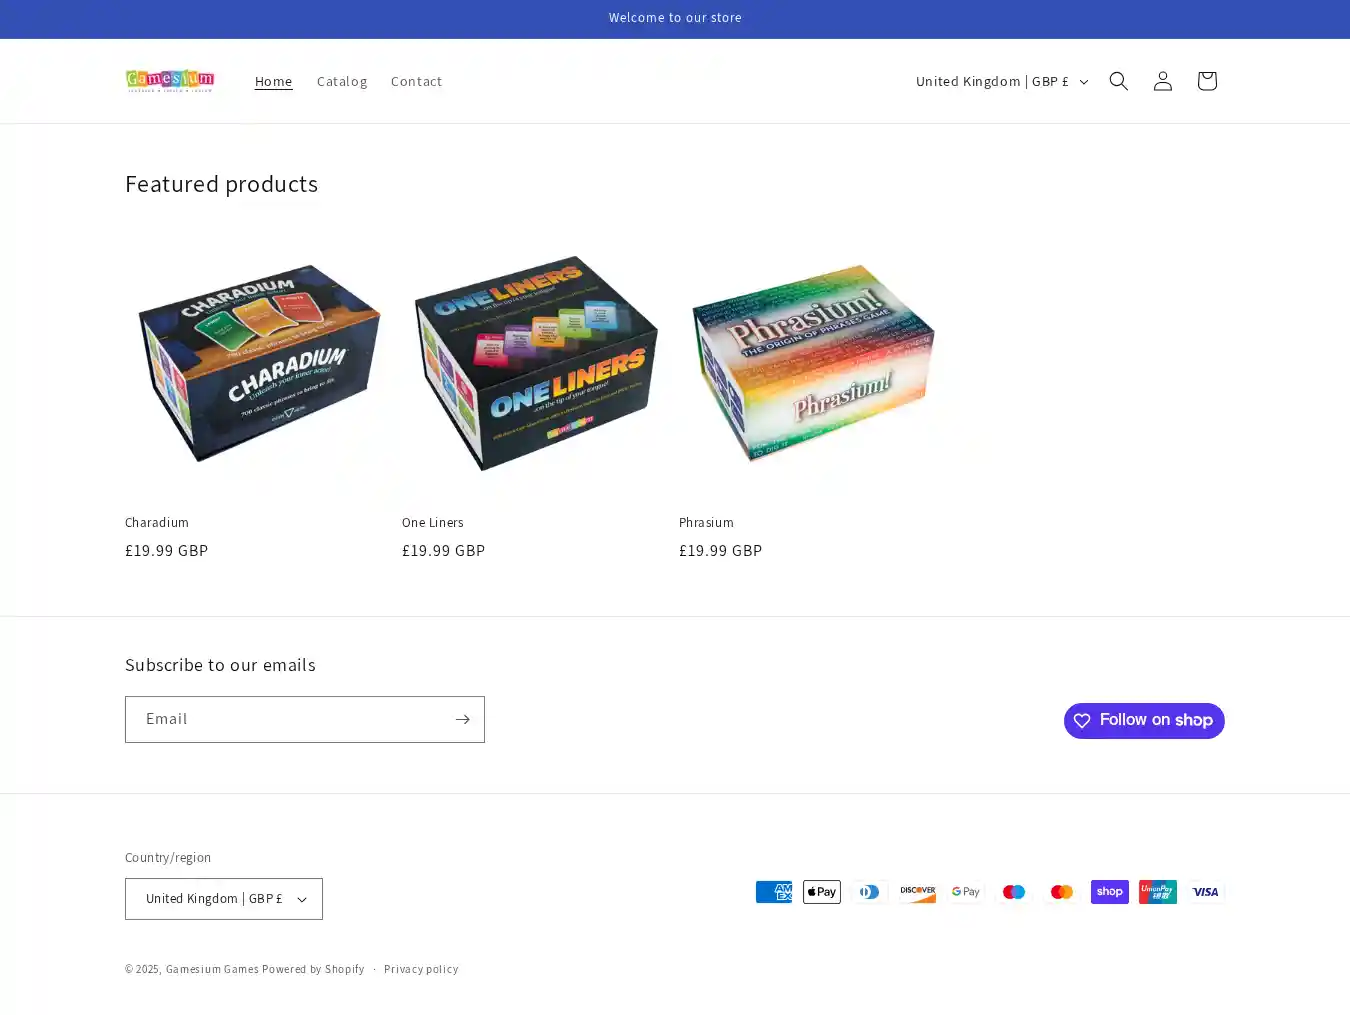Click the Apple Pay payment icon
This screenshot has height=1015, width=1350.
[x=822, y=892]
